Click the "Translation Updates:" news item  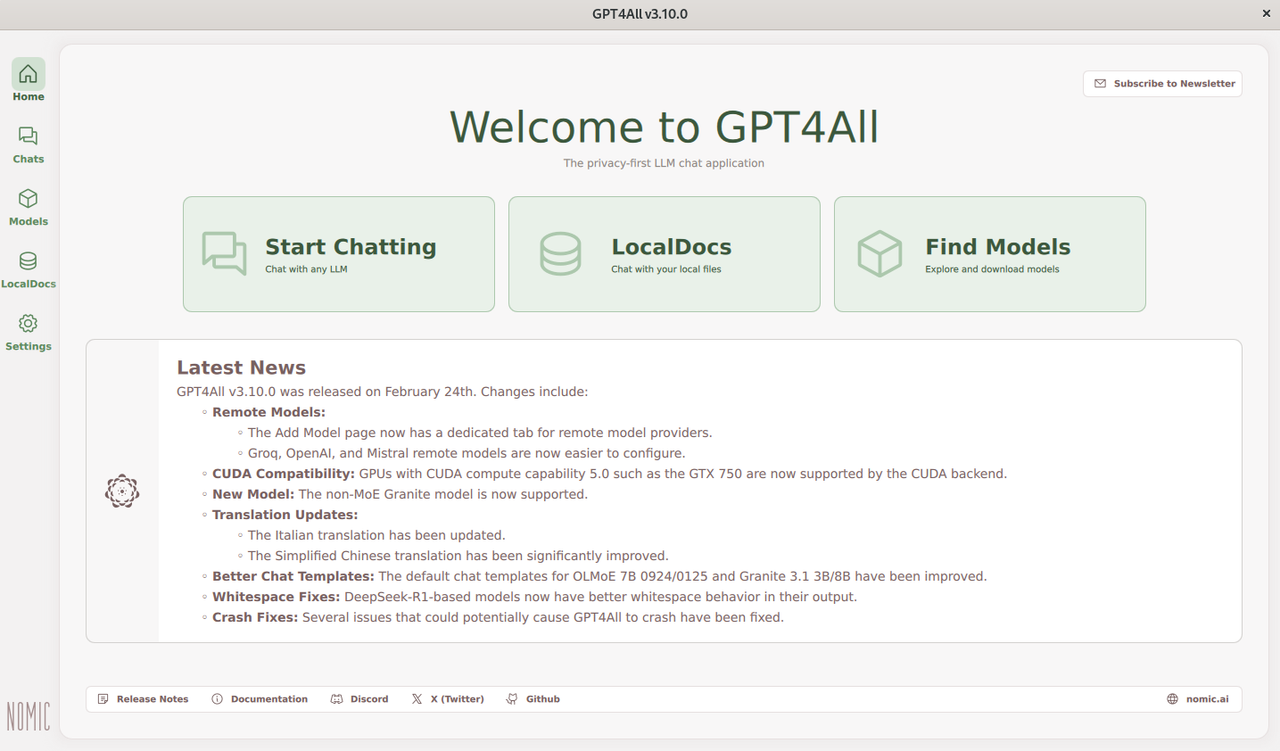[x=285, y=515]
